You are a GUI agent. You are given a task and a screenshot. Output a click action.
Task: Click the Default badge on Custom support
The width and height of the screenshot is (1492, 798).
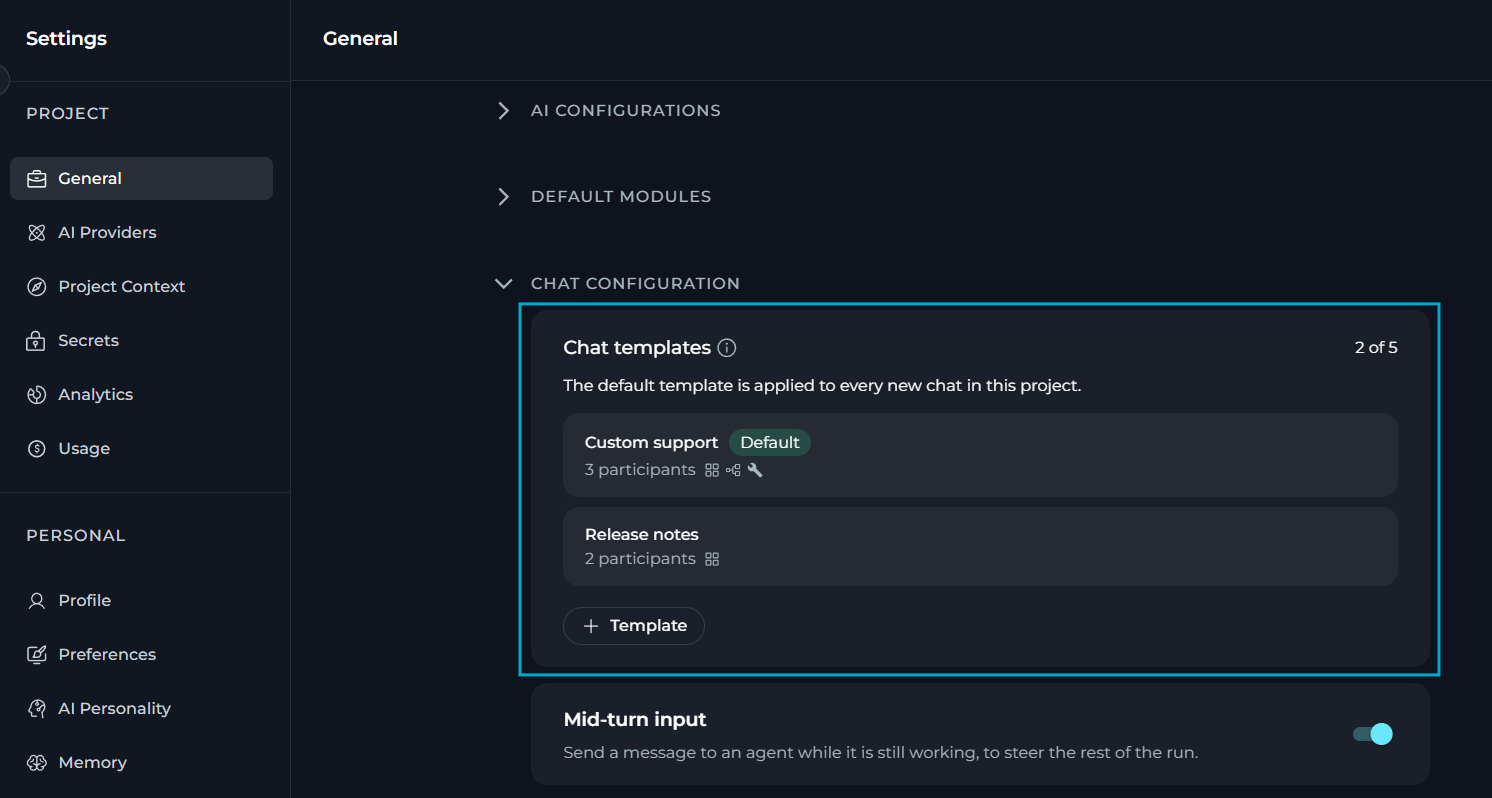click(770, 443)
